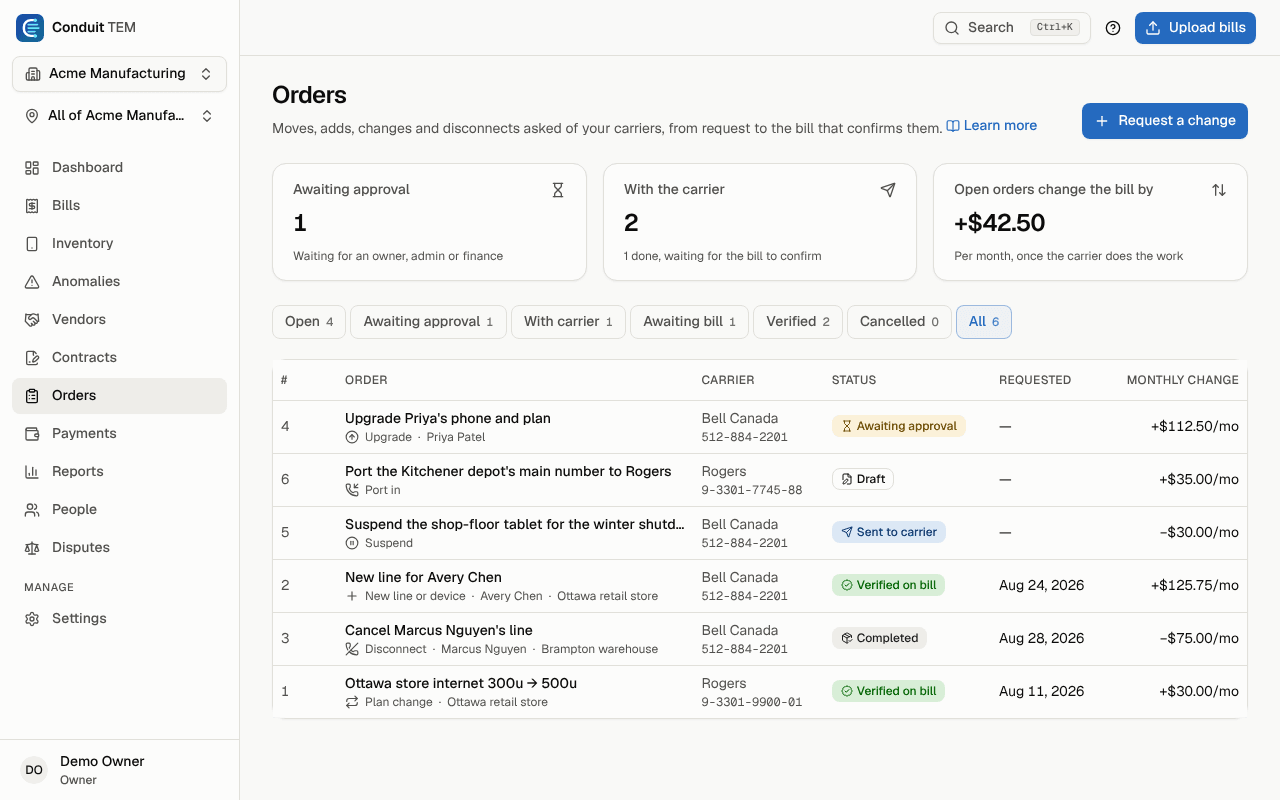This screenshot has width=1280, height=800.
Task: Open the Reports chart icon
Action: pyautogui.click(x=32, y=472)
